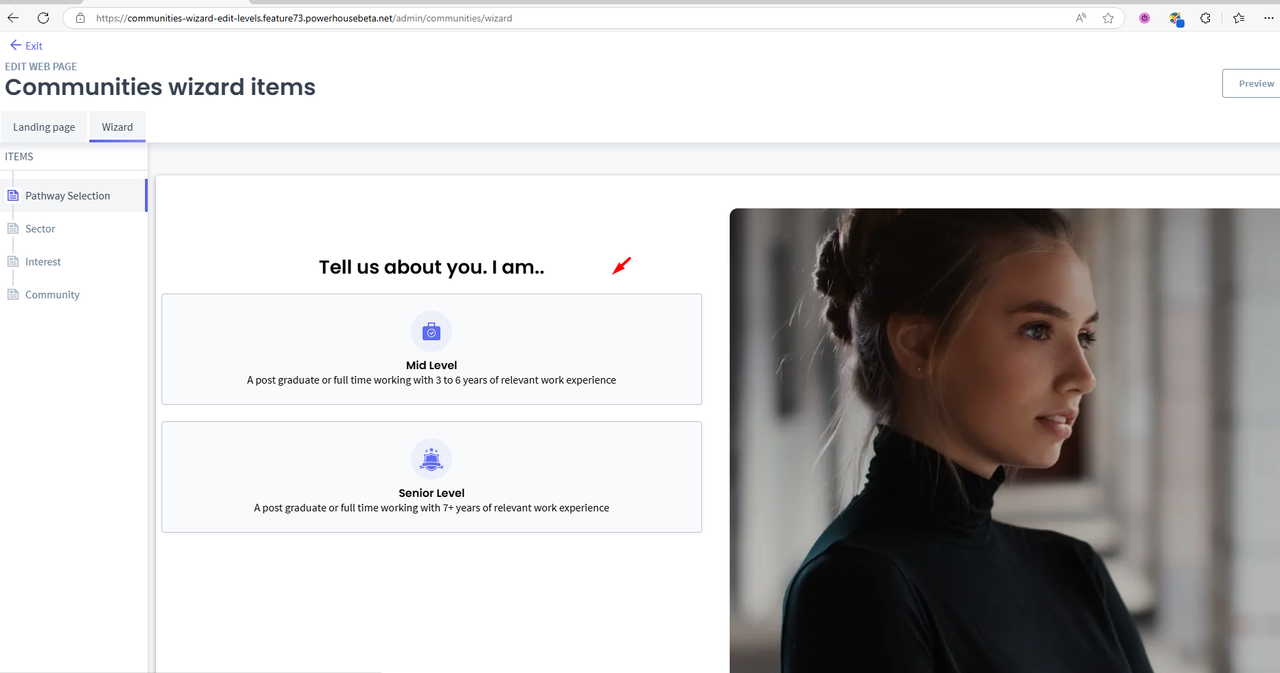Click the ITEMS sidebar header
This screenshot has height=673, width=1280.
tap(19, 157)
